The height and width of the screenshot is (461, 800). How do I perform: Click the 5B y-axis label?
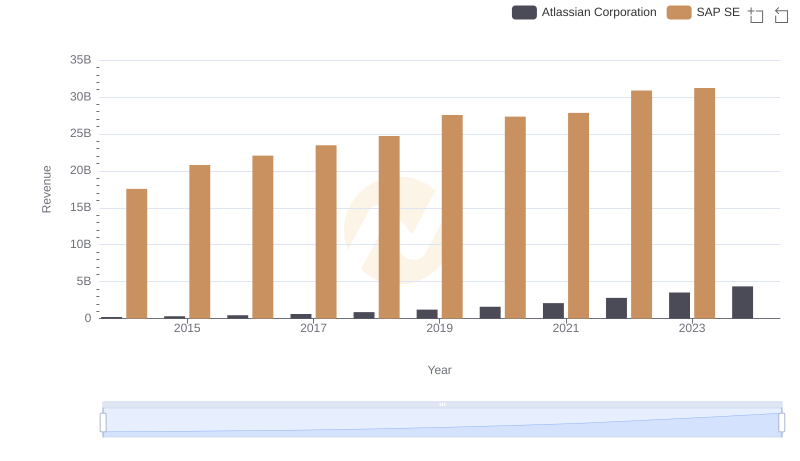click(x=84, y=281)
